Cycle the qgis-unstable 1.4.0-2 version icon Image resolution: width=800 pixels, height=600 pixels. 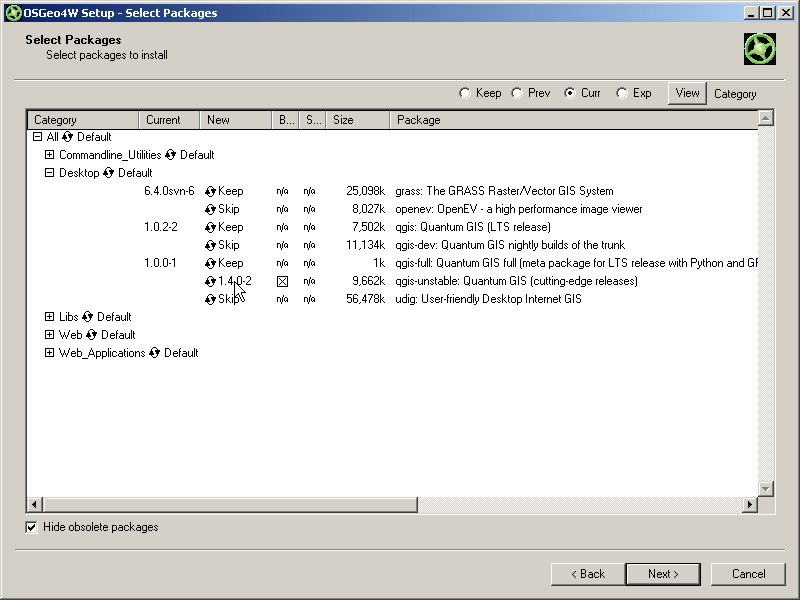(x=210, y=281)
